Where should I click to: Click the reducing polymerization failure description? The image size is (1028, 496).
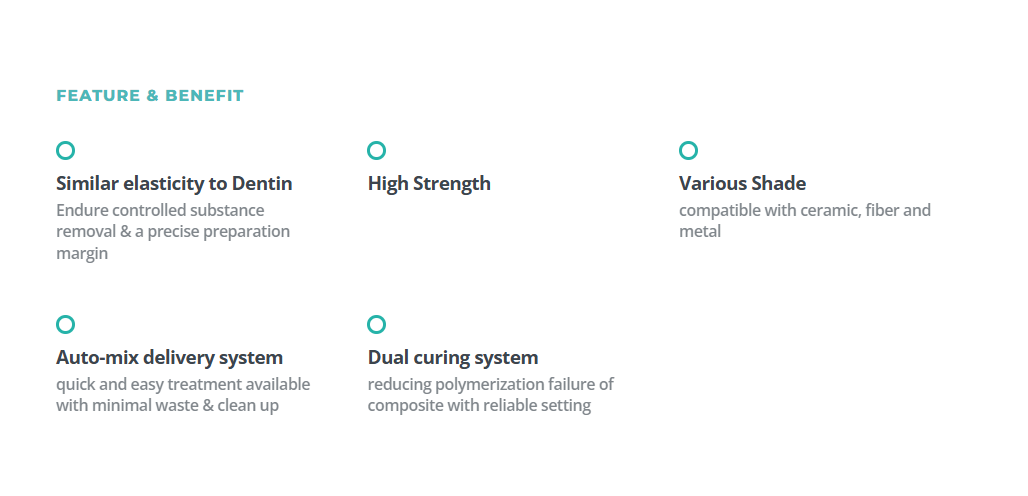(x=490, y=394)
